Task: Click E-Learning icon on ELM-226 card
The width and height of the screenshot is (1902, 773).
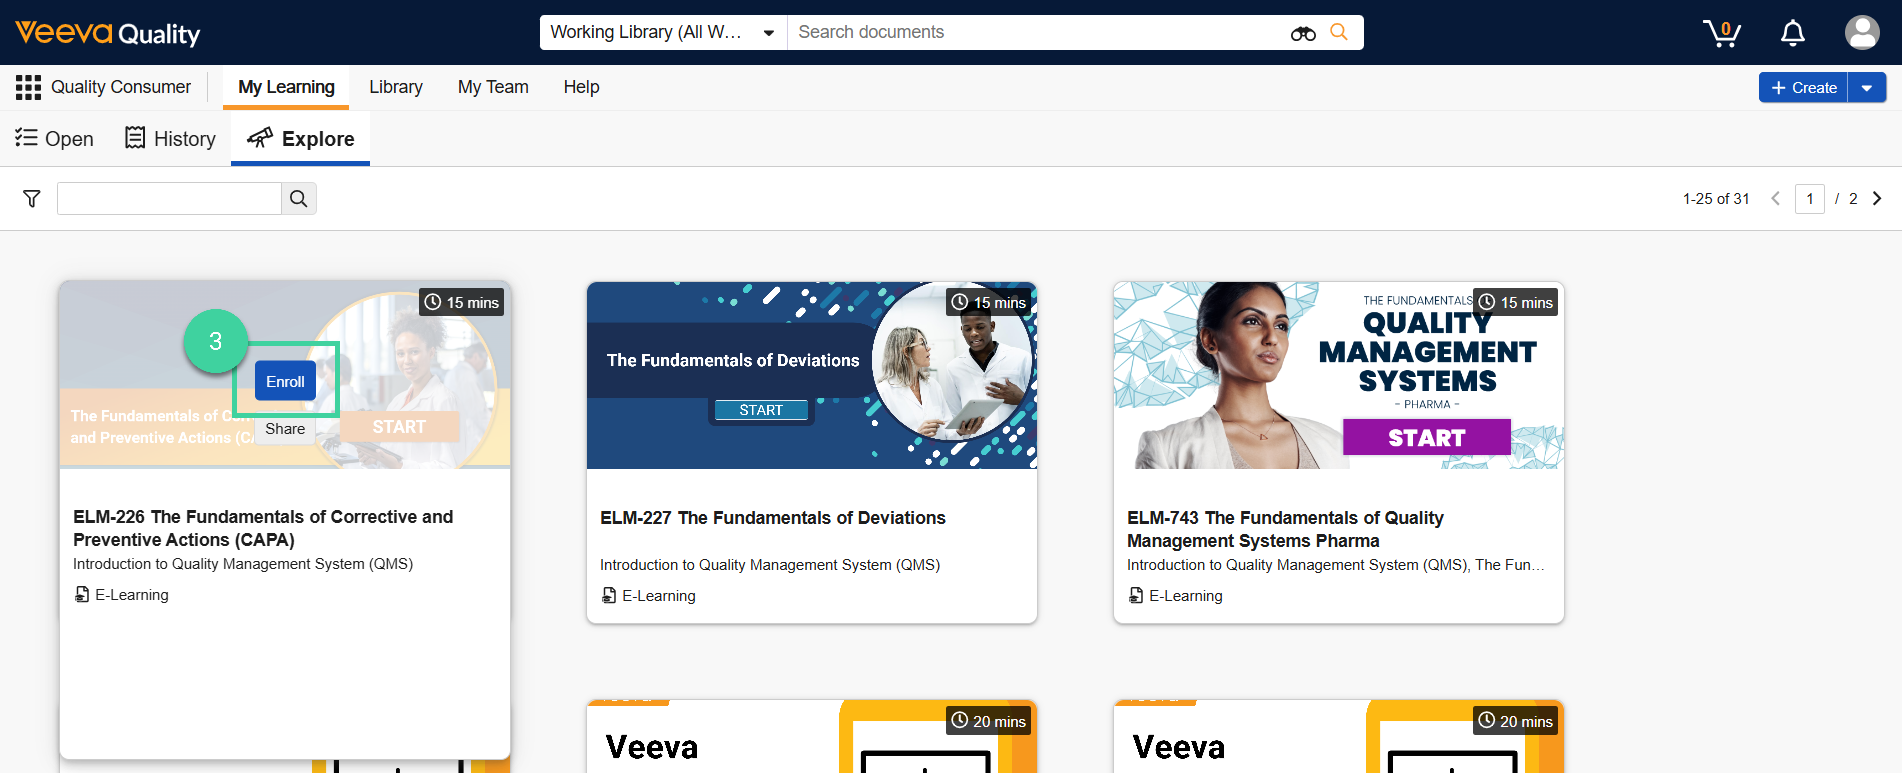Action: coord(82,595)
